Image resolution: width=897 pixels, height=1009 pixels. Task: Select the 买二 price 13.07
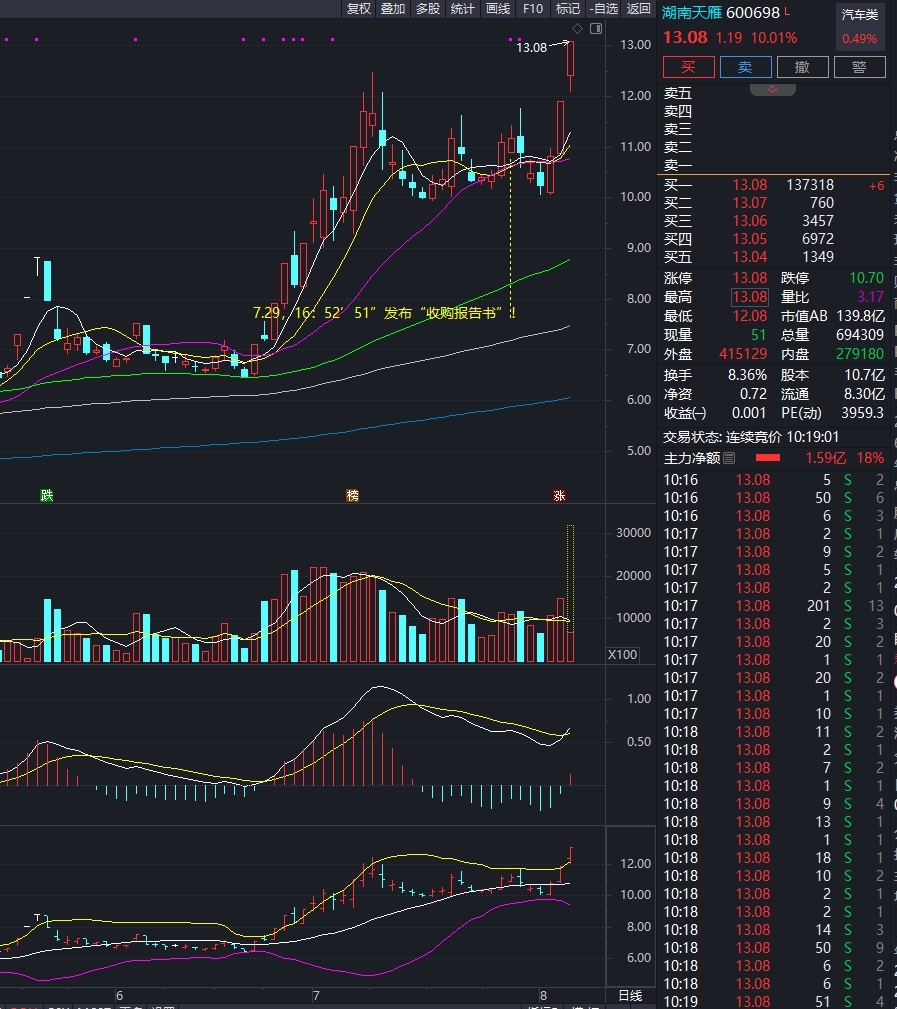pos(750,203)
